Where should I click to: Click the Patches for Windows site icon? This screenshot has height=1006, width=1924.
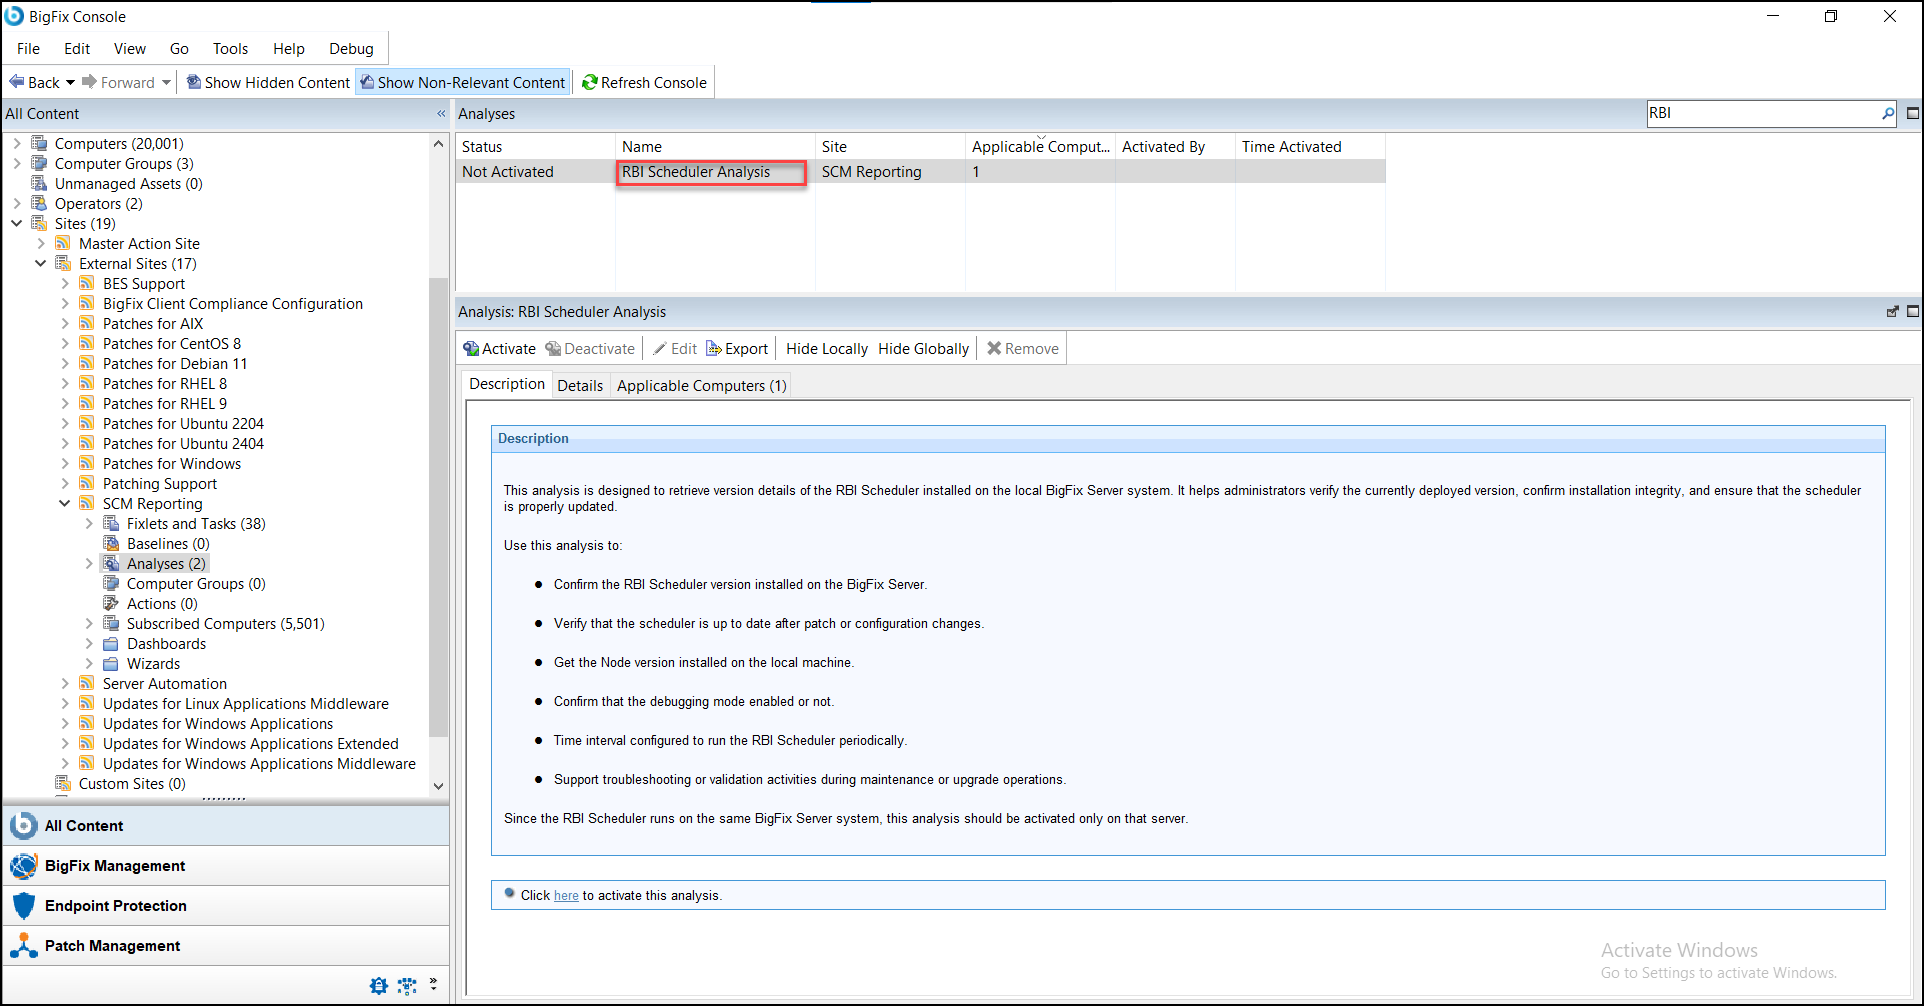pos(87,463)
